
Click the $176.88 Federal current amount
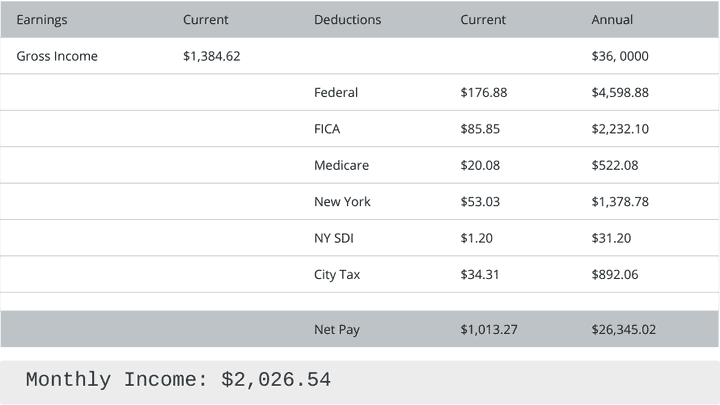coord(484,93)
